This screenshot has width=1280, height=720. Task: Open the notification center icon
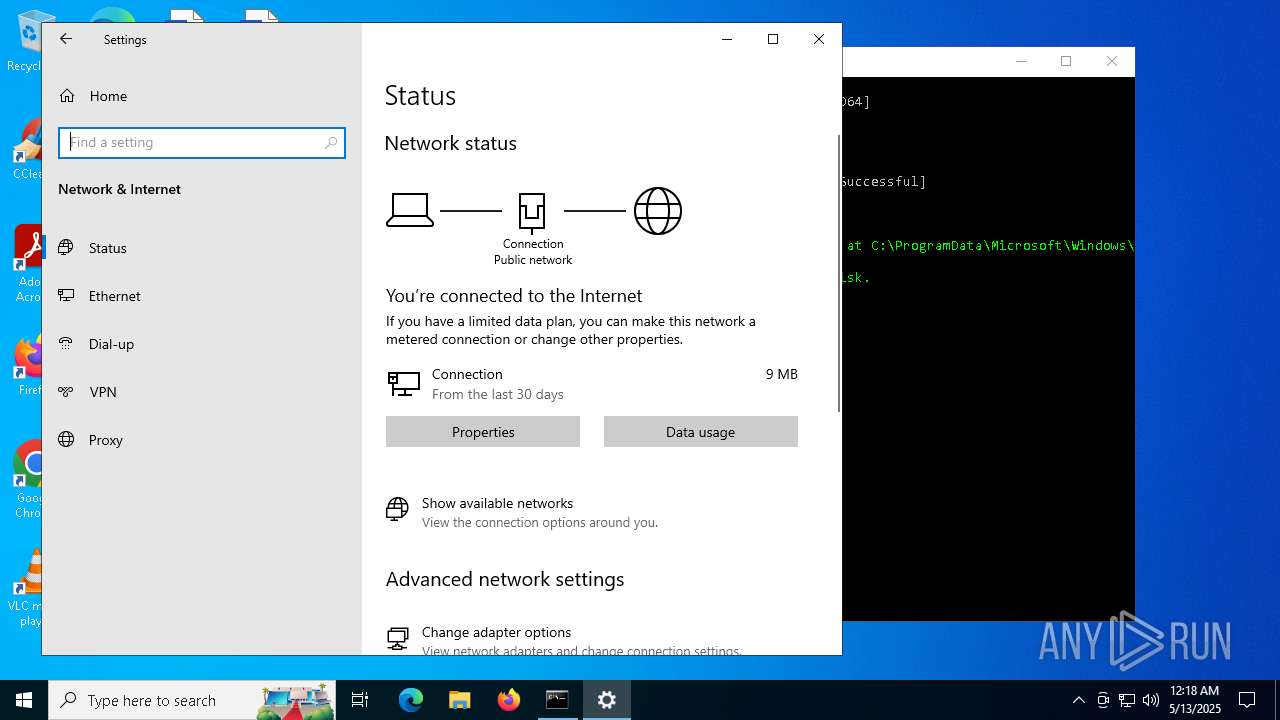tap(1247, 700)
